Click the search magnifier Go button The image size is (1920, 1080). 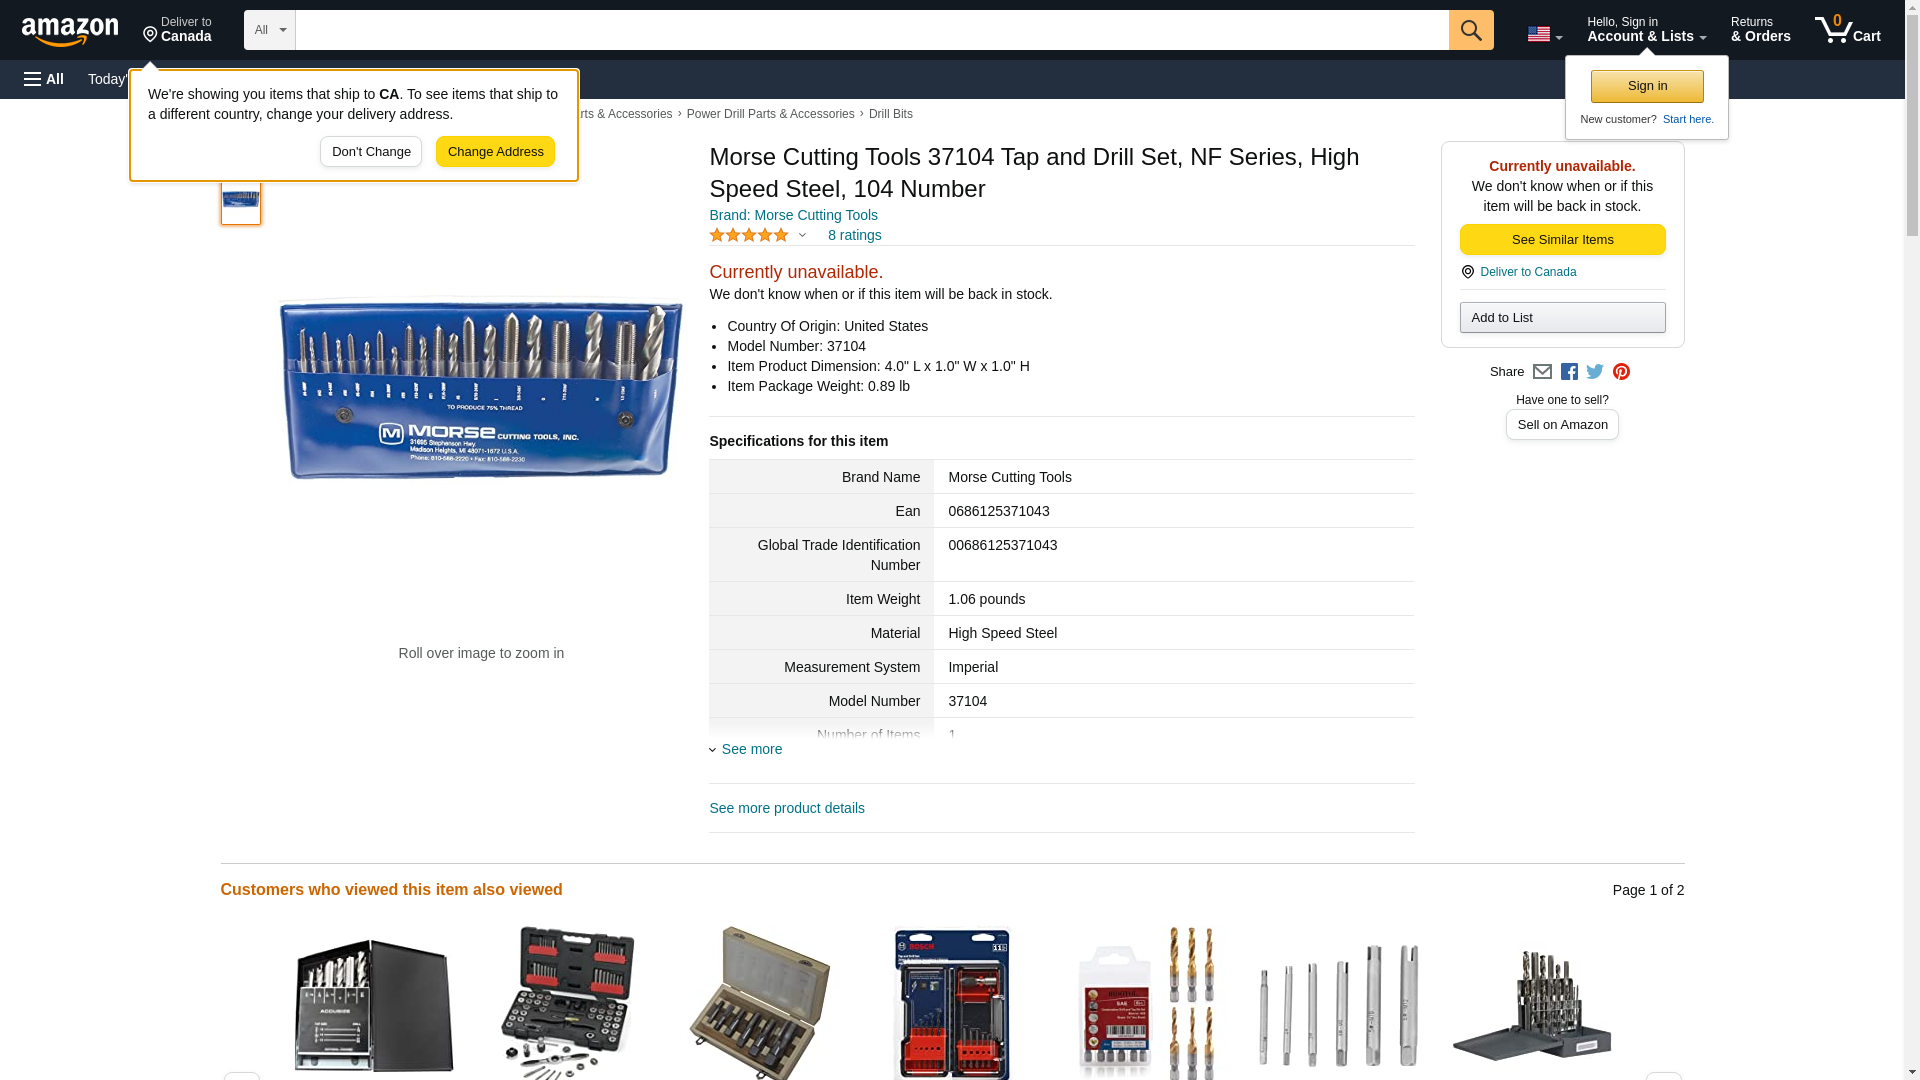tap(1470, 30)
